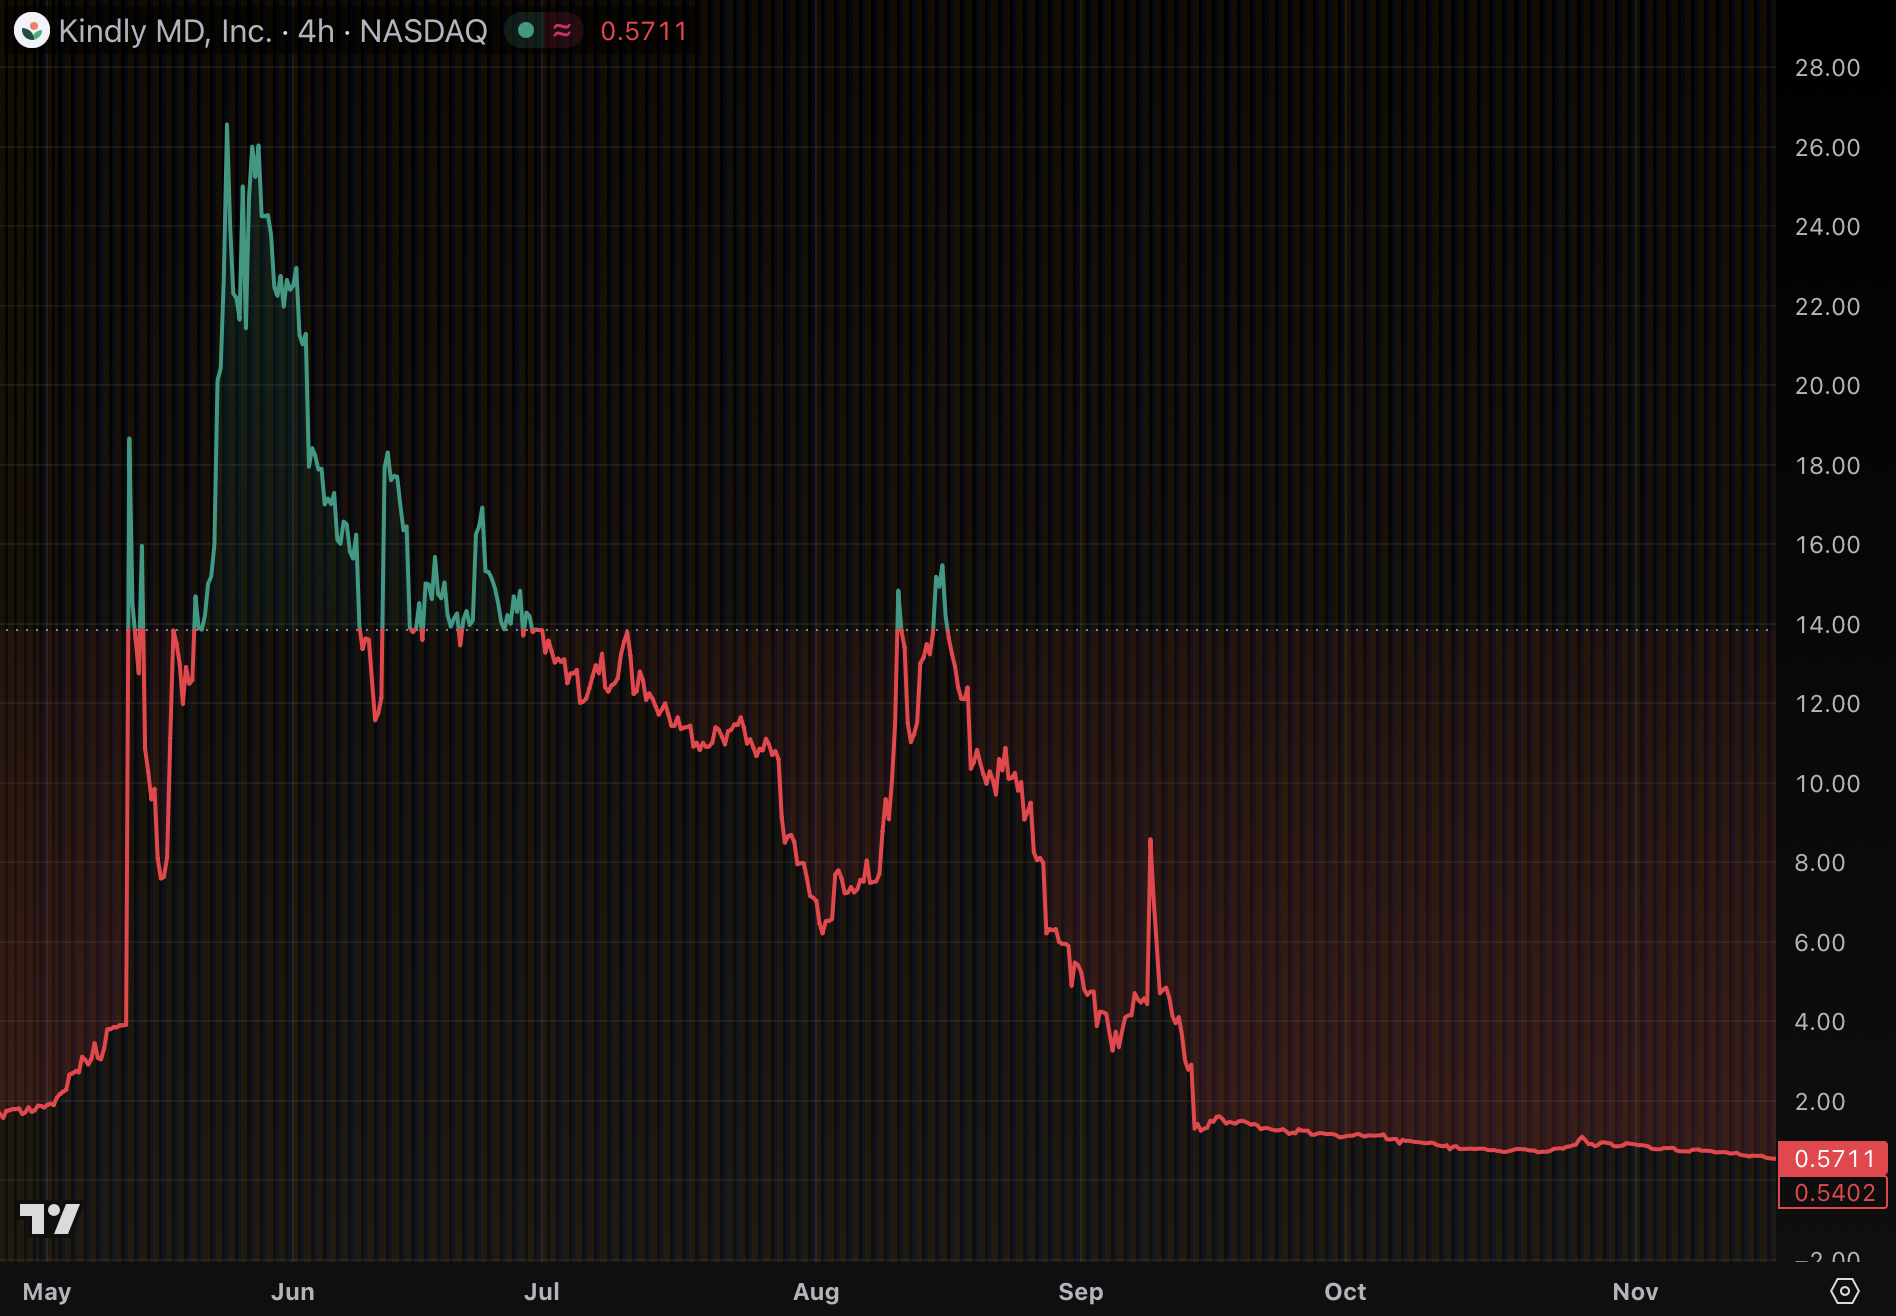The width and height of the screenshot is (1896, 1316).
Task: Click the Oct label on time axis
Action: 1345,1292
